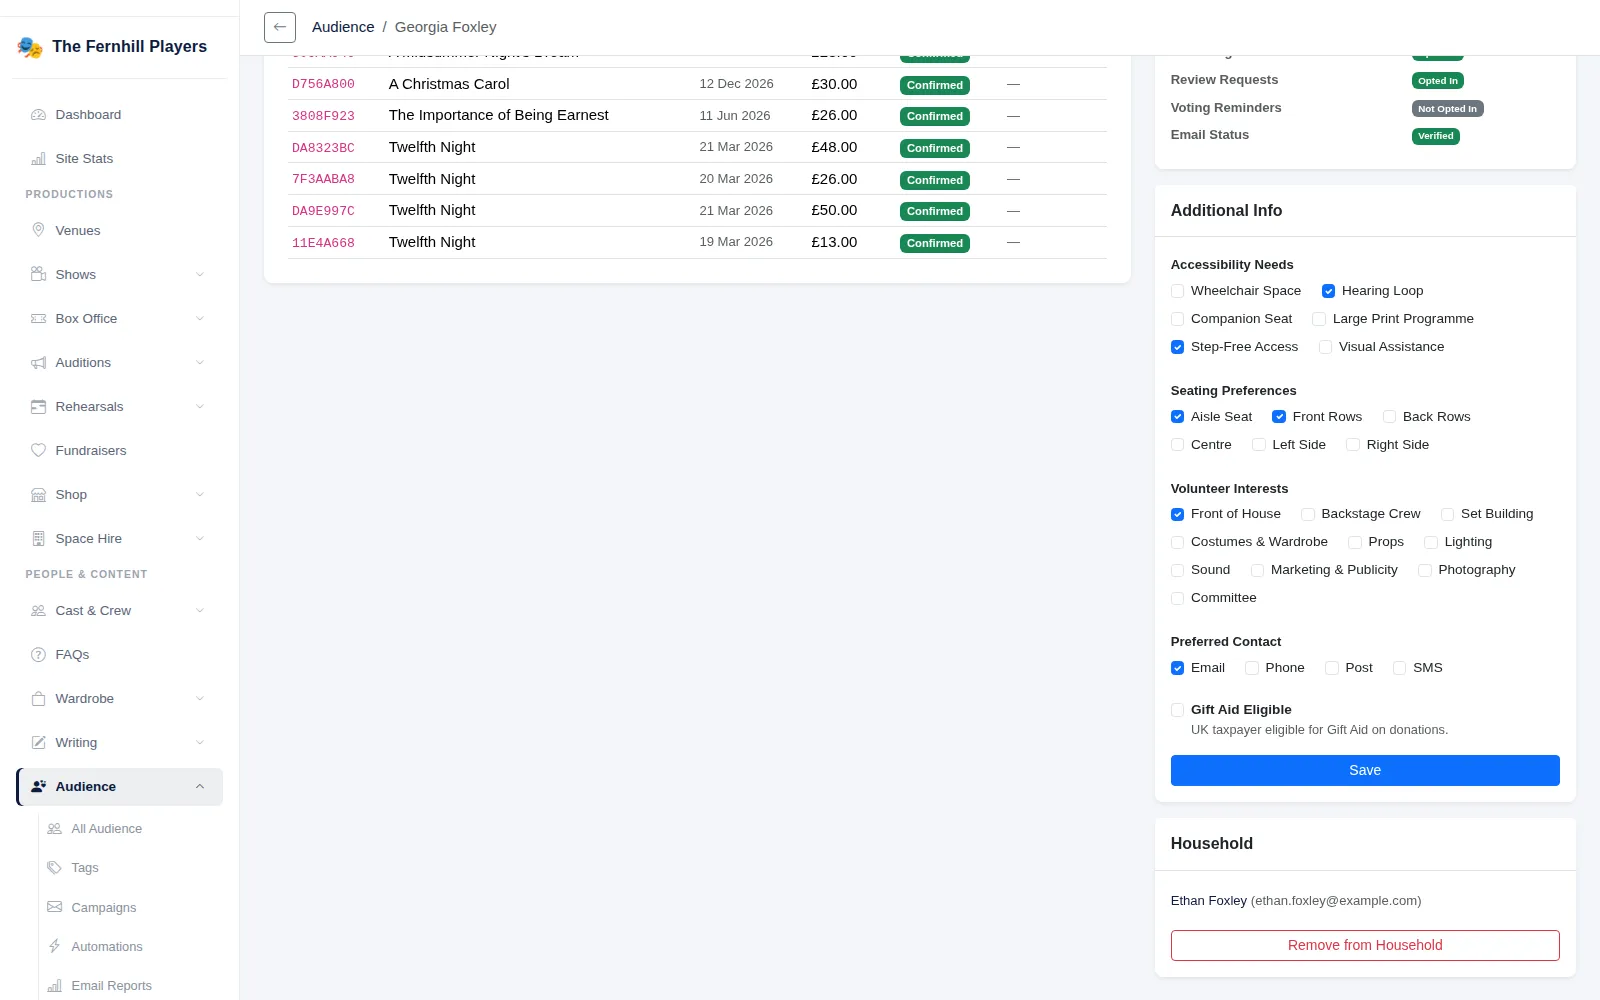
Task: Click the back arrow button
Action: click(280, 27)
